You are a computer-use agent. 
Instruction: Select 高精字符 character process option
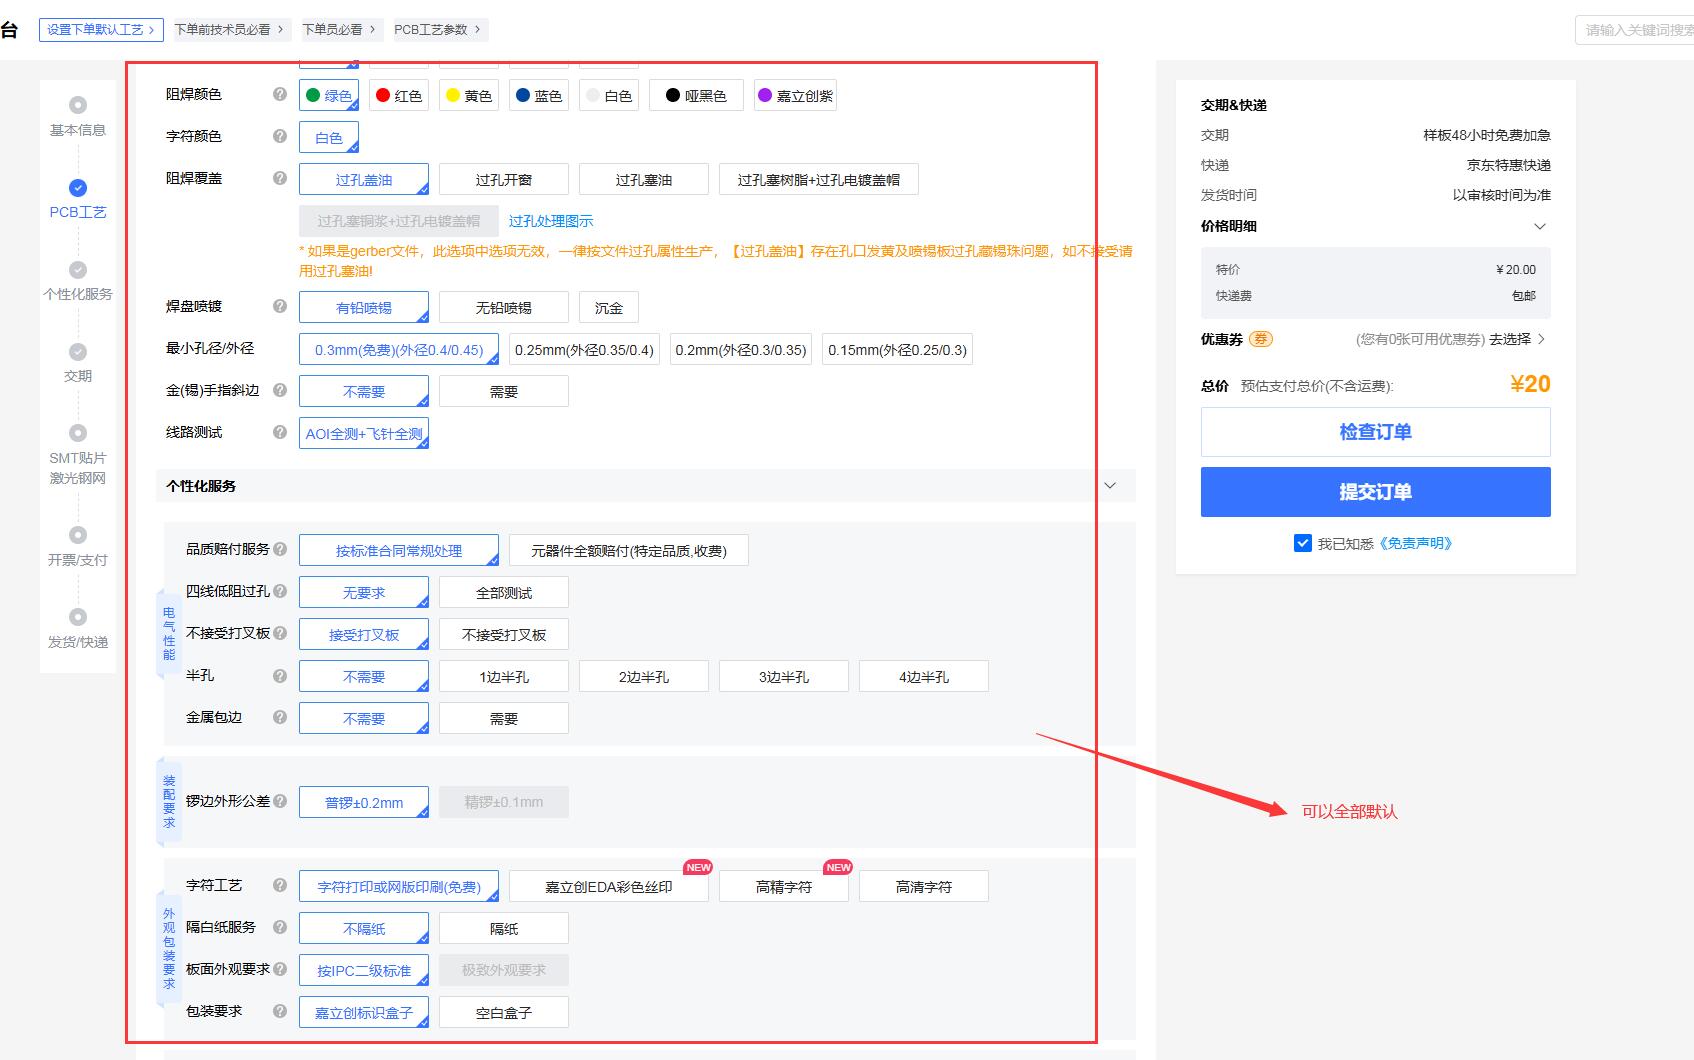784,887
